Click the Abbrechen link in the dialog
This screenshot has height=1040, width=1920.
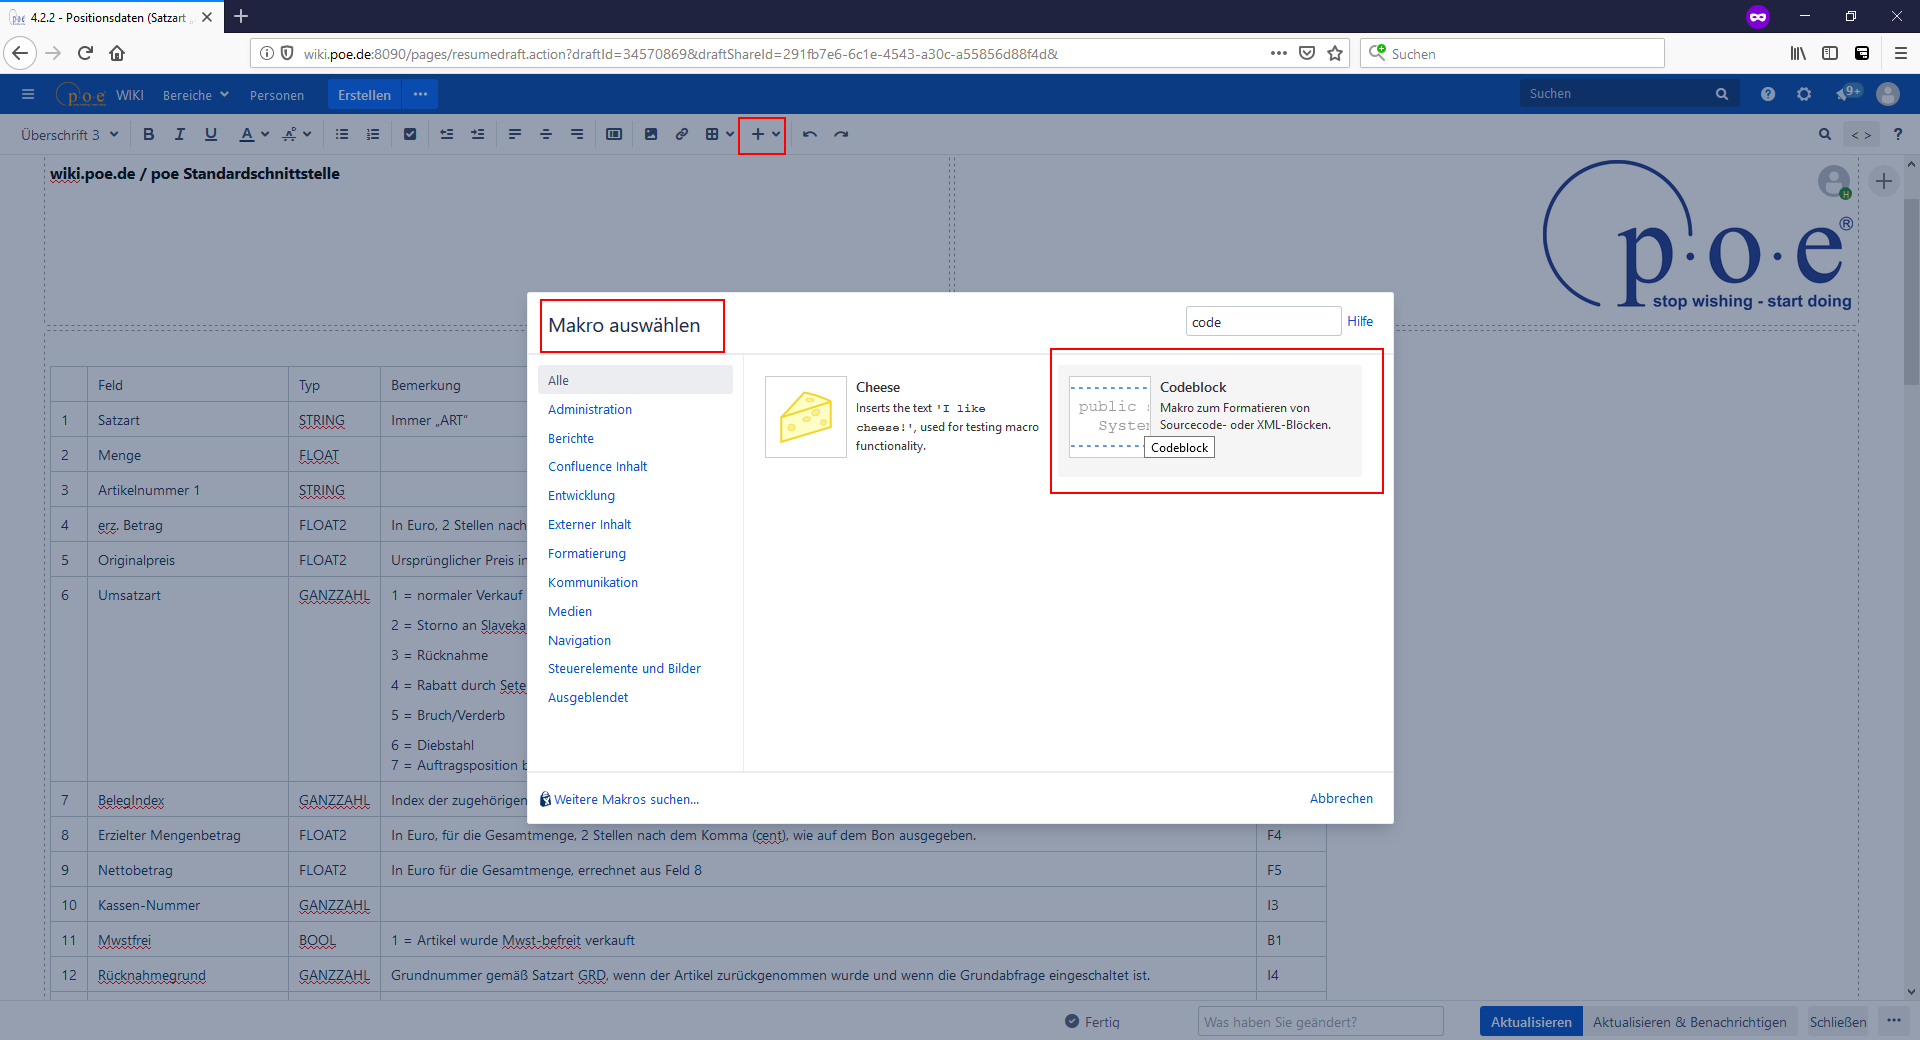[x=1341, y=799]
